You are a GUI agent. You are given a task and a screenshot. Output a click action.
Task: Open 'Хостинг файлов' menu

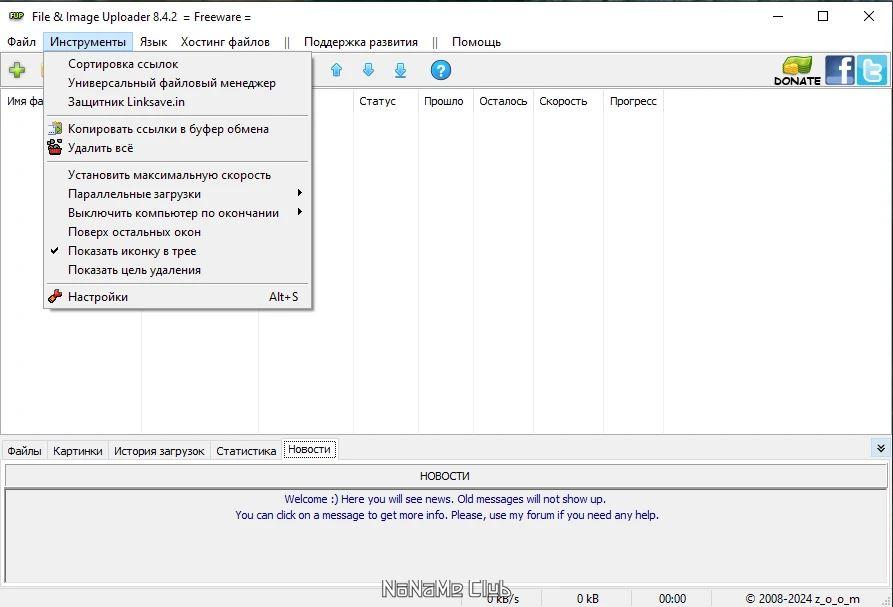pos(225,42)
